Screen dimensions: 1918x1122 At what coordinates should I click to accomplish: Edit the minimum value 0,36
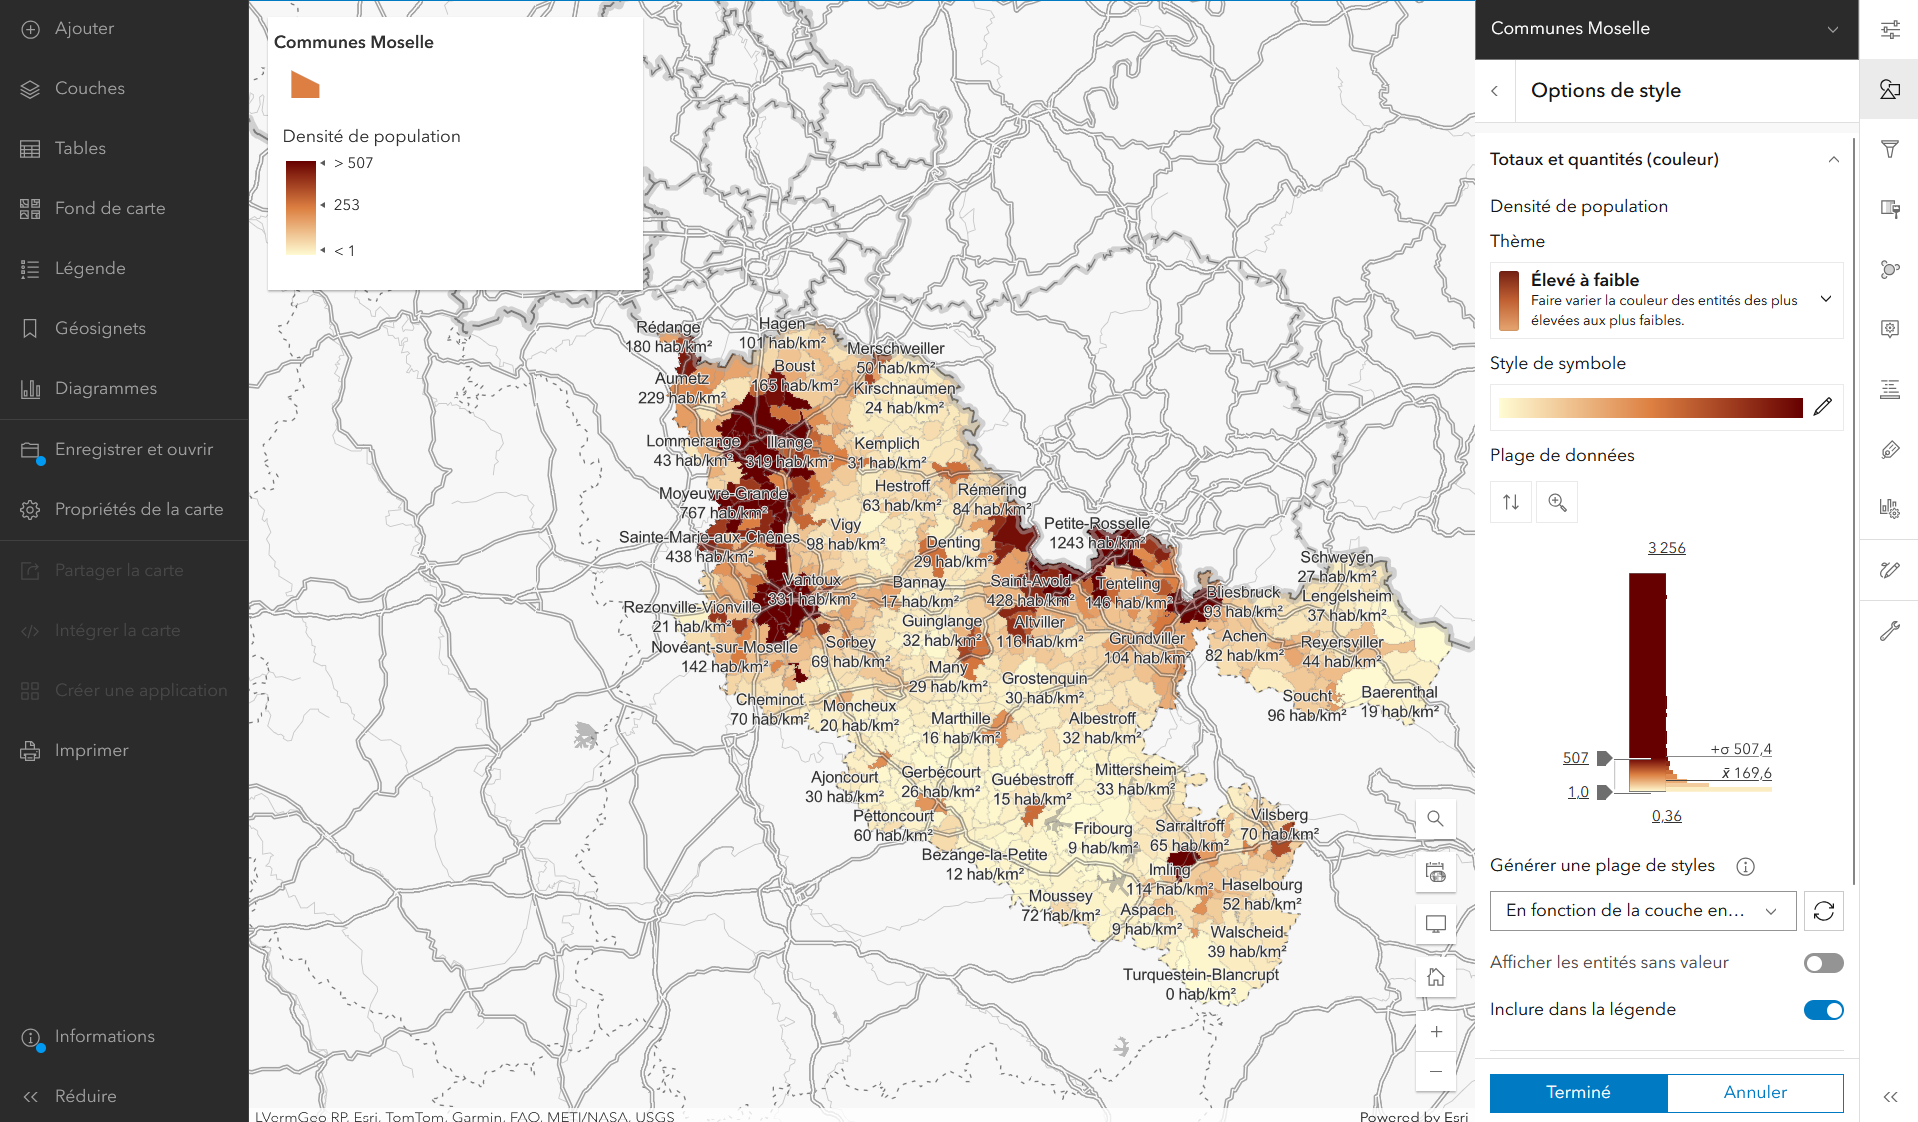[1667, 816]
